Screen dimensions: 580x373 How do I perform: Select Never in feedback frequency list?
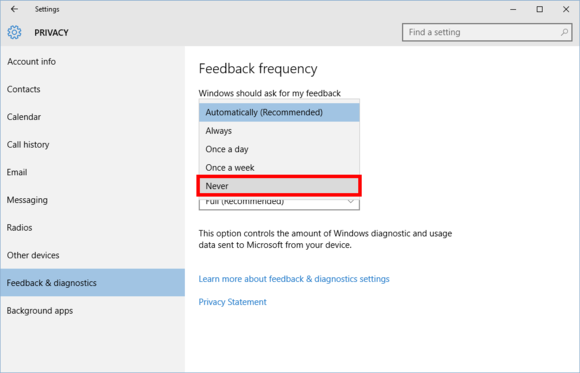279,186
